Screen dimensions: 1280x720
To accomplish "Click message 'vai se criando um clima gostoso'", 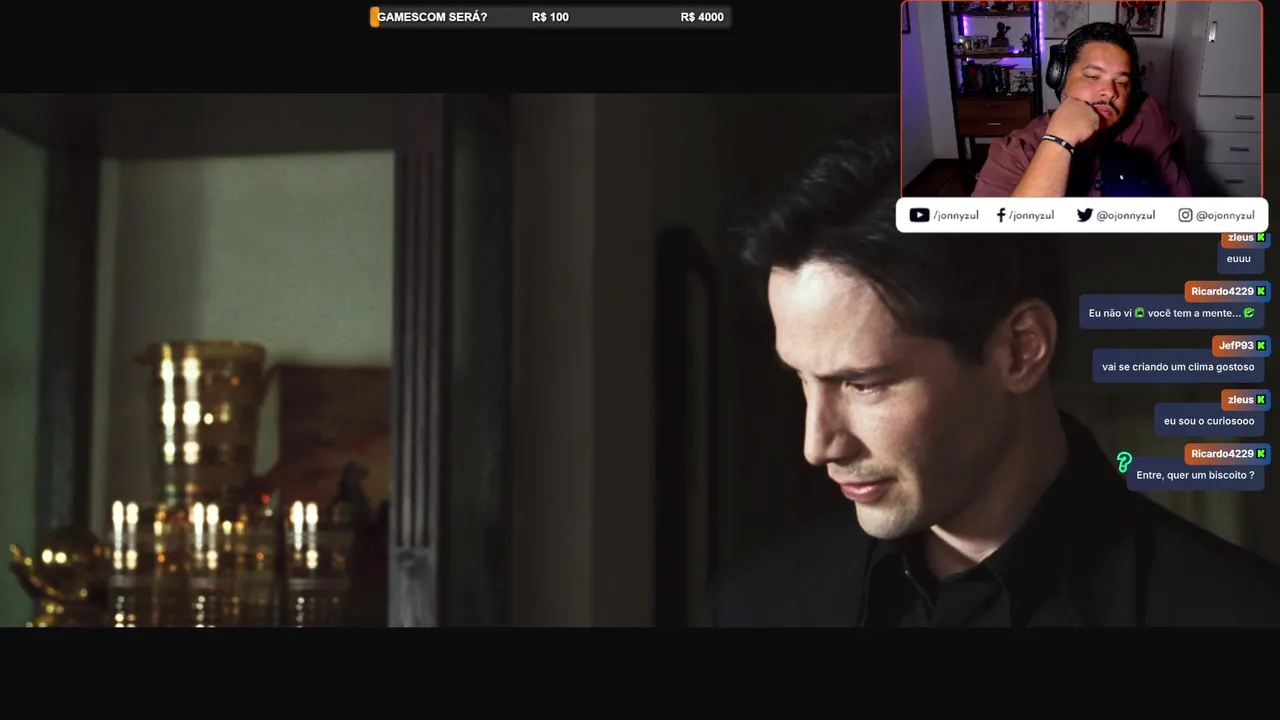I will [1178, 367].
